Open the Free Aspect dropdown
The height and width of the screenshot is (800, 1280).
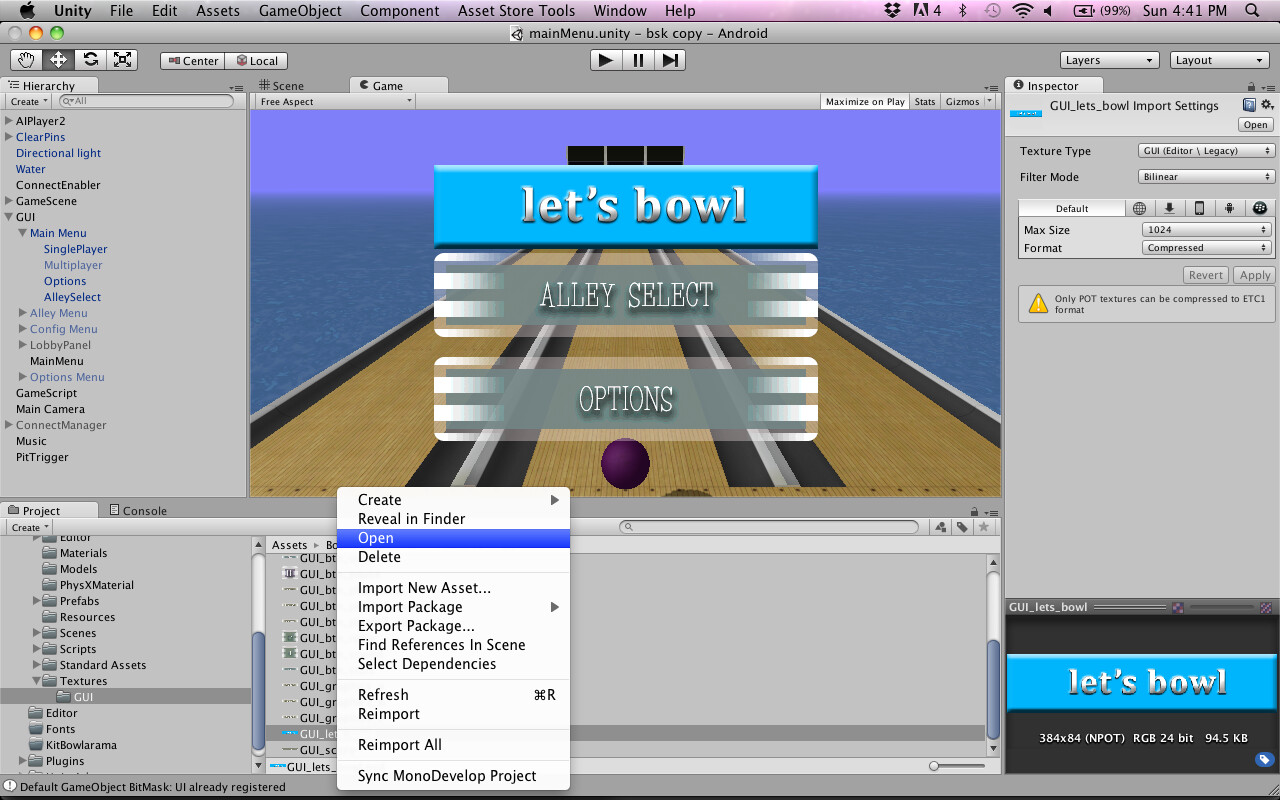(335, 100)
